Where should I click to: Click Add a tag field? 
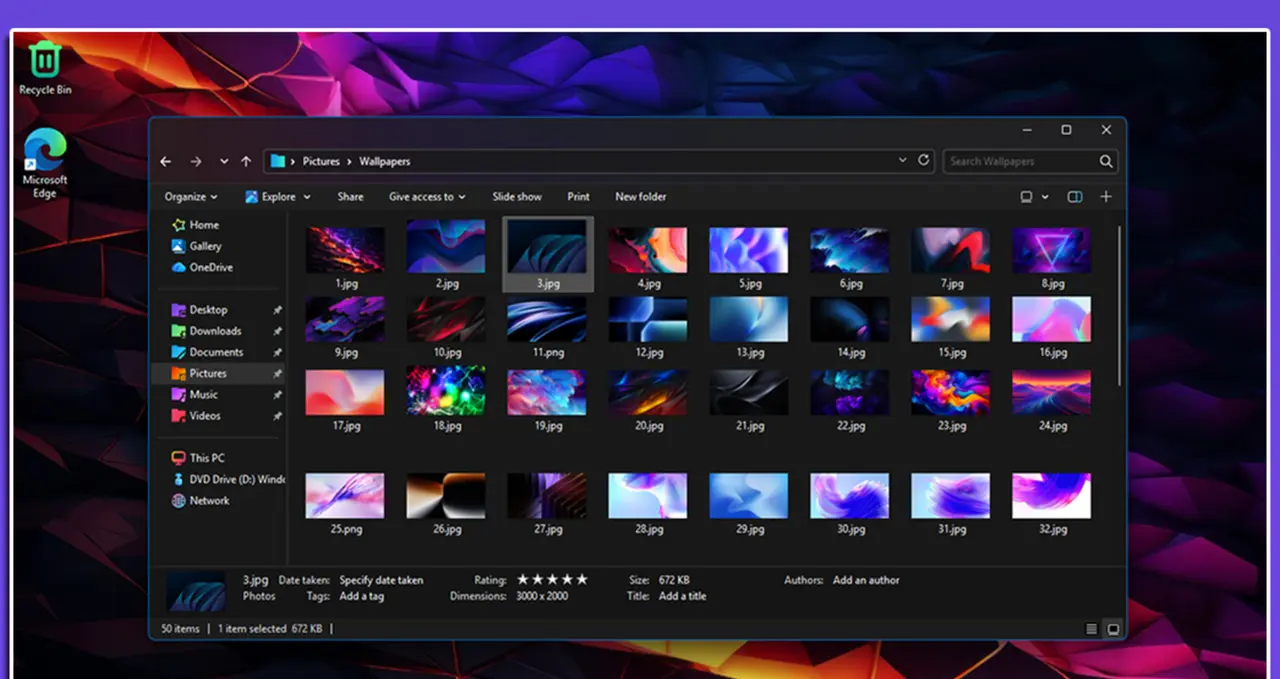point(361,596)
